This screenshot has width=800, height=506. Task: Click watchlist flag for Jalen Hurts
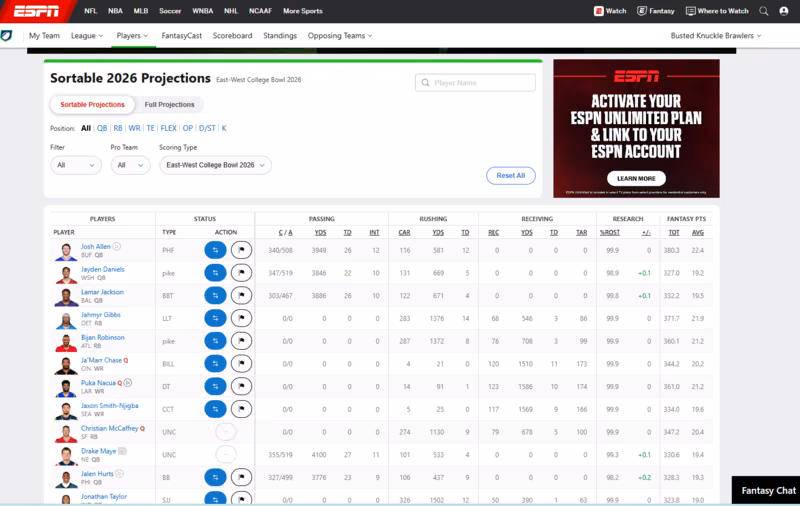(x=241, y=477)
